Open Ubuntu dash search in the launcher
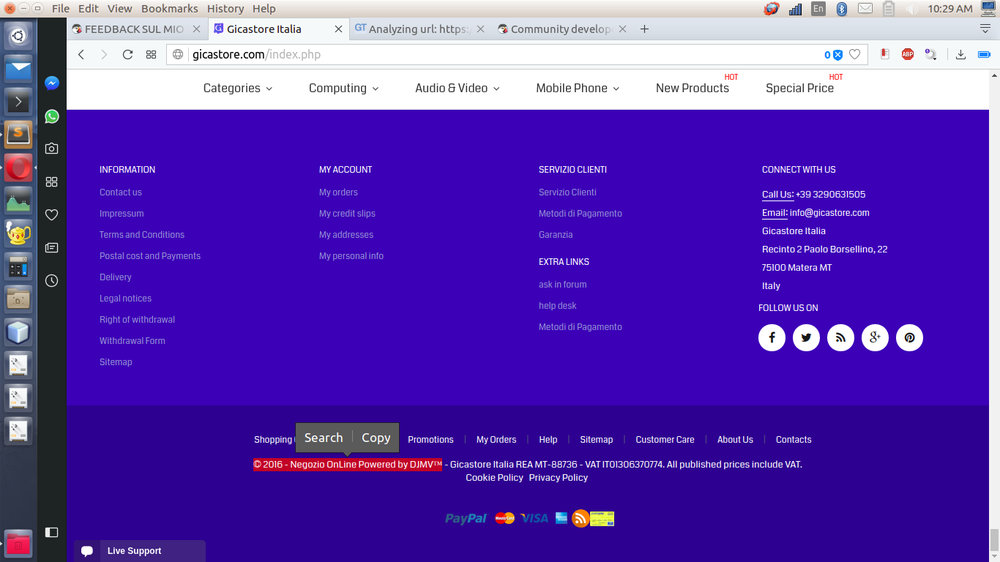The height and width of the screenshot is (562, 1000). (18, 36)
